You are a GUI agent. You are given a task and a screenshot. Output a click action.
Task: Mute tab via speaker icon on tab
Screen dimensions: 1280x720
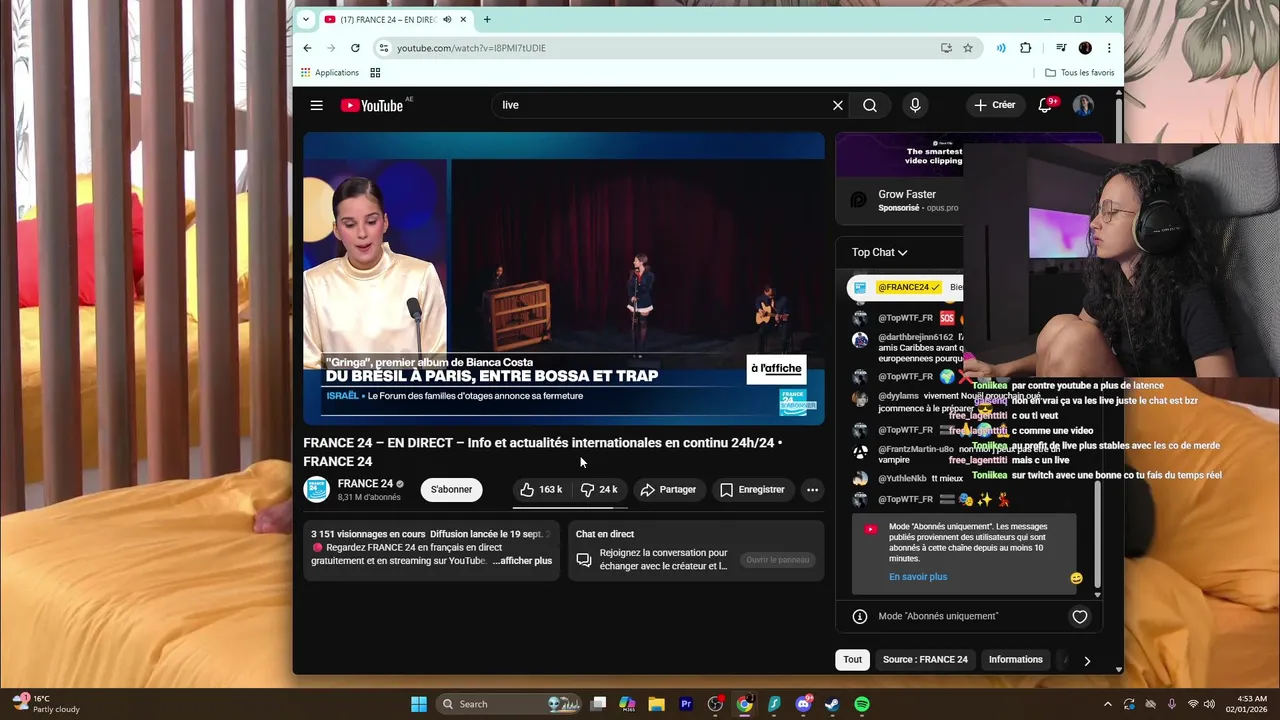coord(447,19)
